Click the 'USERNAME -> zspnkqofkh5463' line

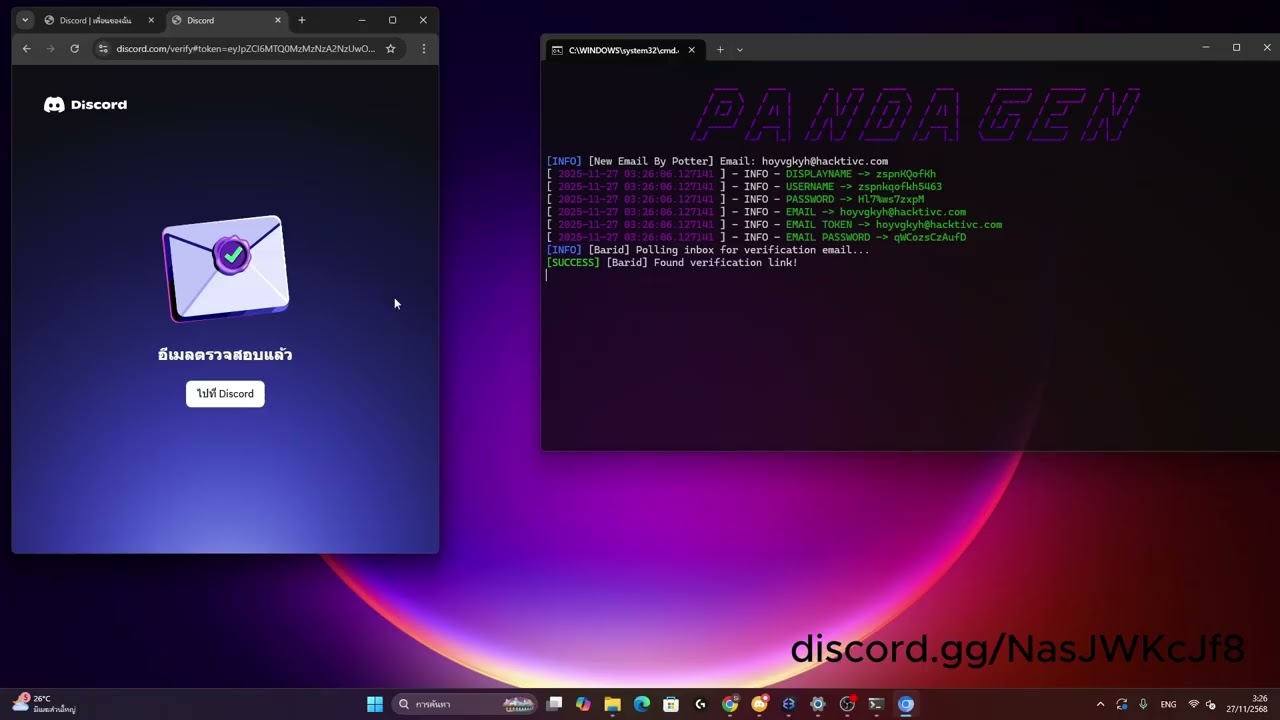pyautogui.click(x=744, y=187)
